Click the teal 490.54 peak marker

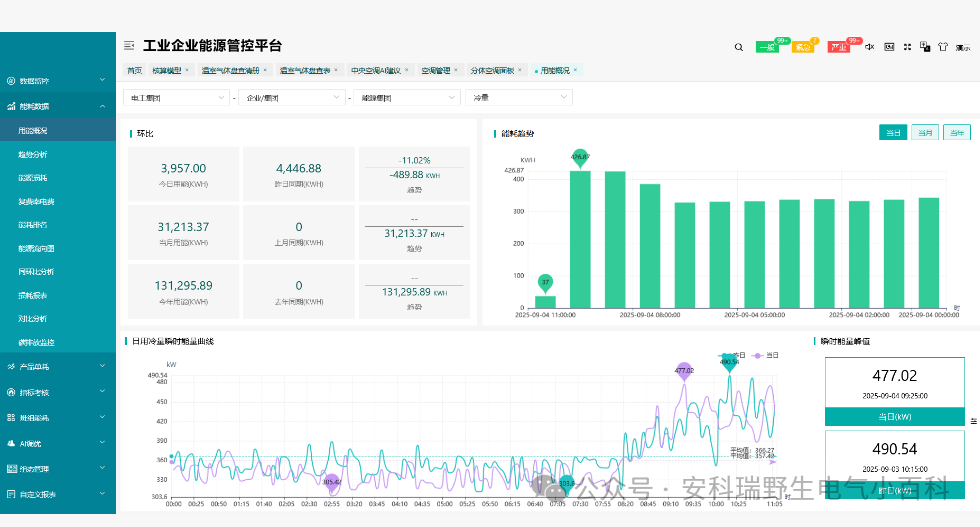[729, 363]
